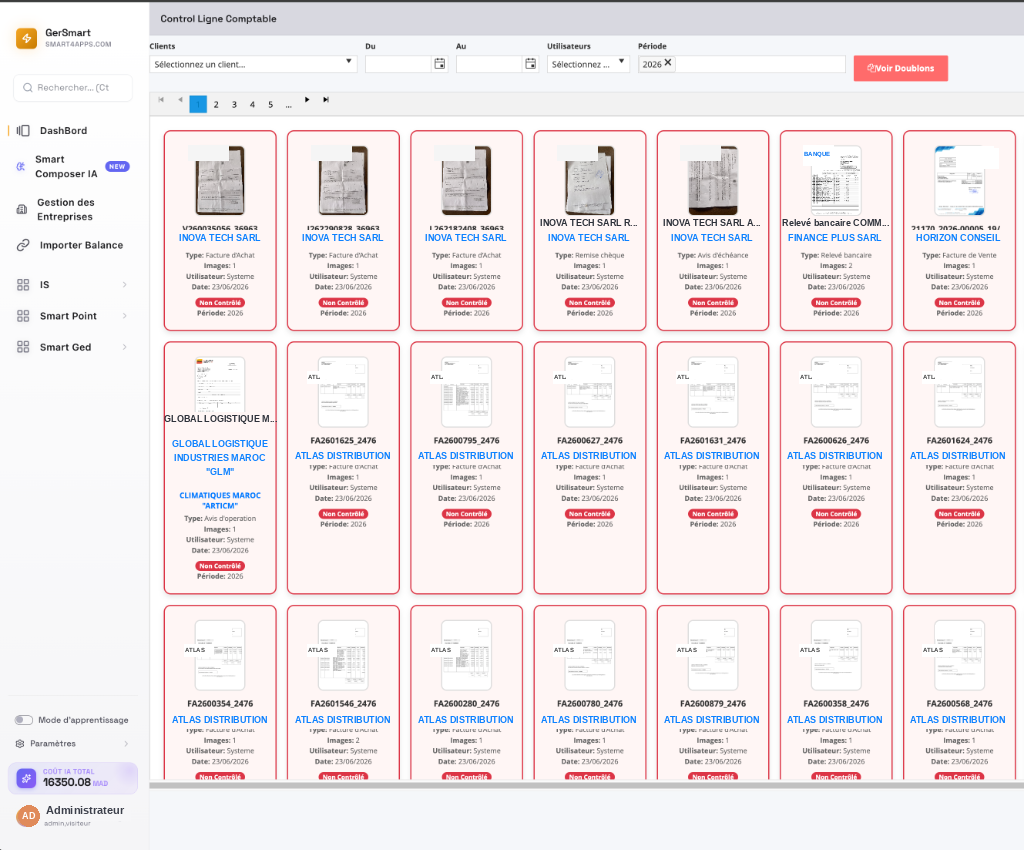Click ATLAS DISTRIBUTION link under FA2600354_2476
The width and height of the screenshot is (1024, 850).
click(x=219, y=719)
